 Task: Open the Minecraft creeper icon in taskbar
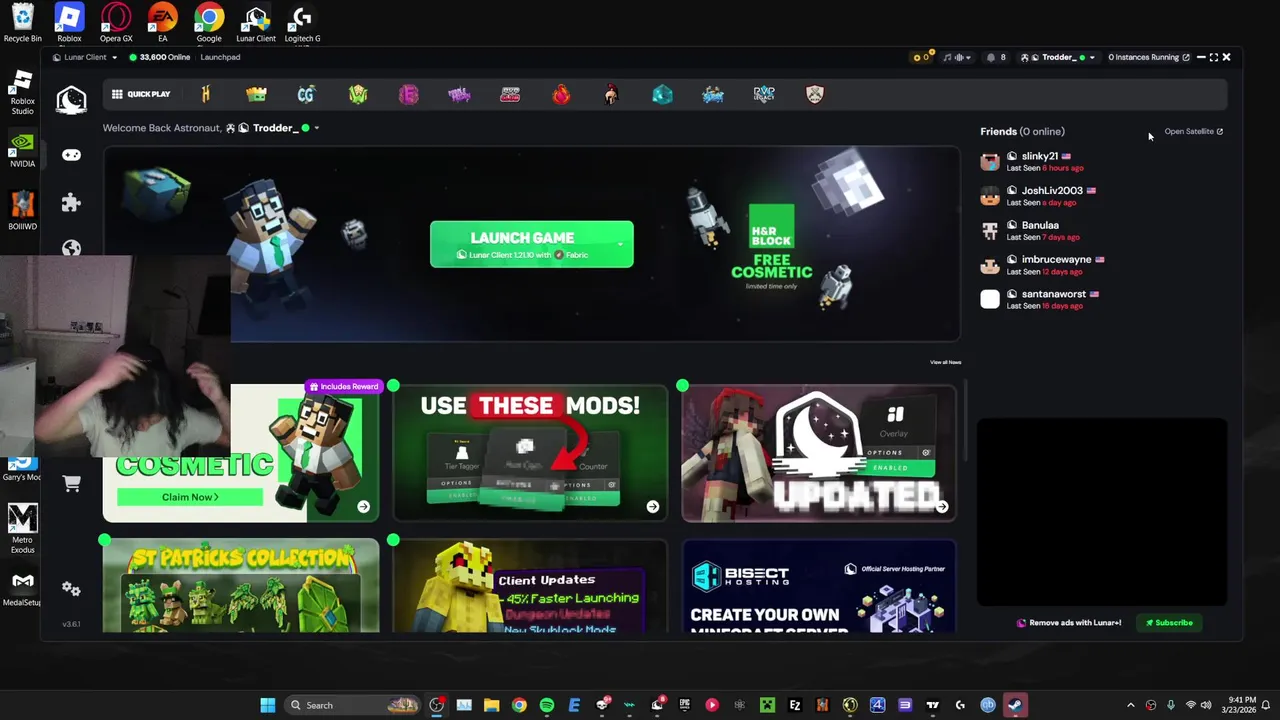pyautogui.click(x=767, y=705)
